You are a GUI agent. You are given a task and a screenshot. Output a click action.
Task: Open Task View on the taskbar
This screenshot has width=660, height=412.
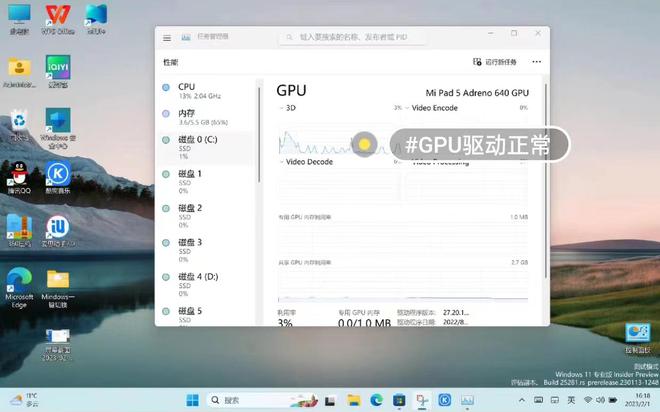(330, 400)
